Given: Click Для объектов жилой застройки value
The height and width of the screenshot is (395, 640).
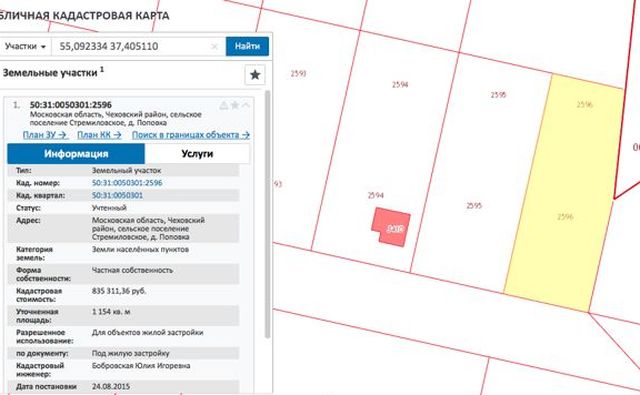Looking at the screenshot, I should 147,333.
